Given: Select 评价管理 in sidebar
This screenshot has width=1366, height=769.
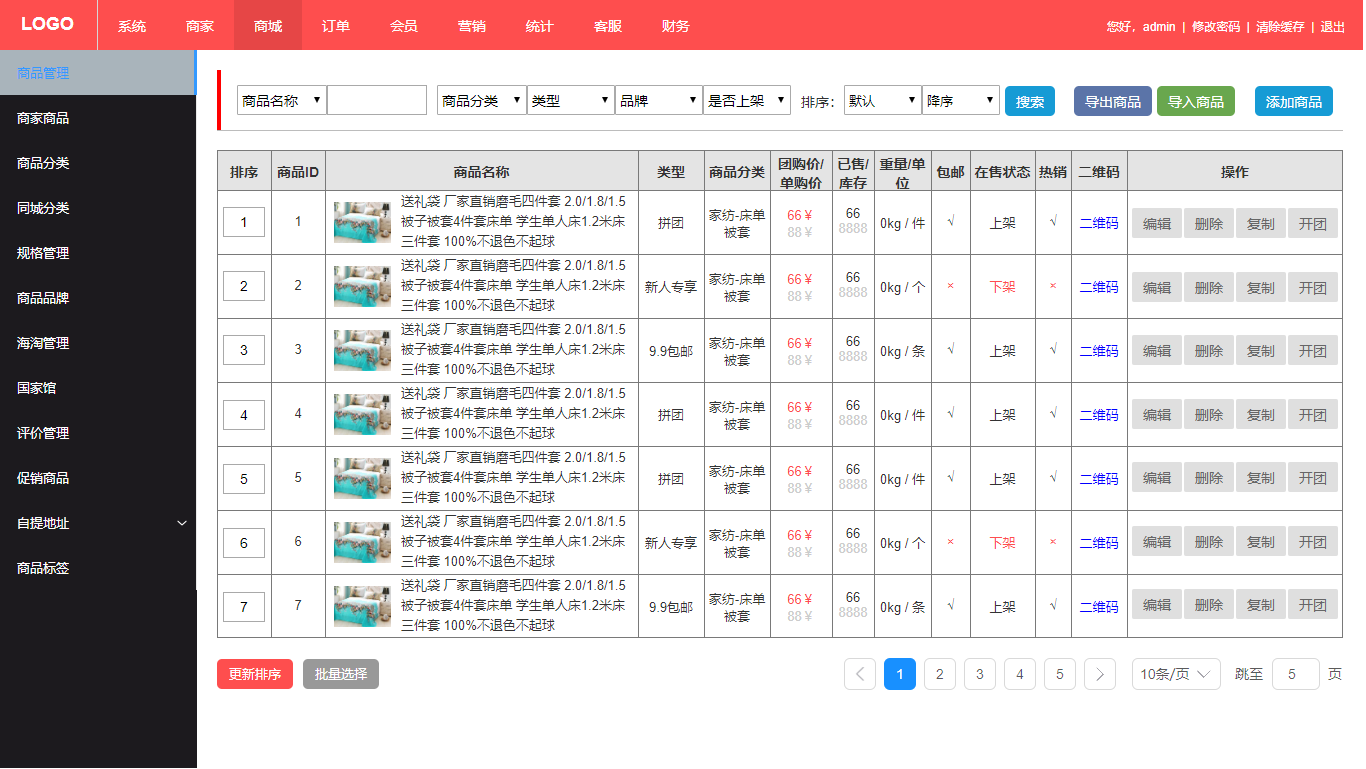Looking at the screenshot, I should (x=98, y=433).
